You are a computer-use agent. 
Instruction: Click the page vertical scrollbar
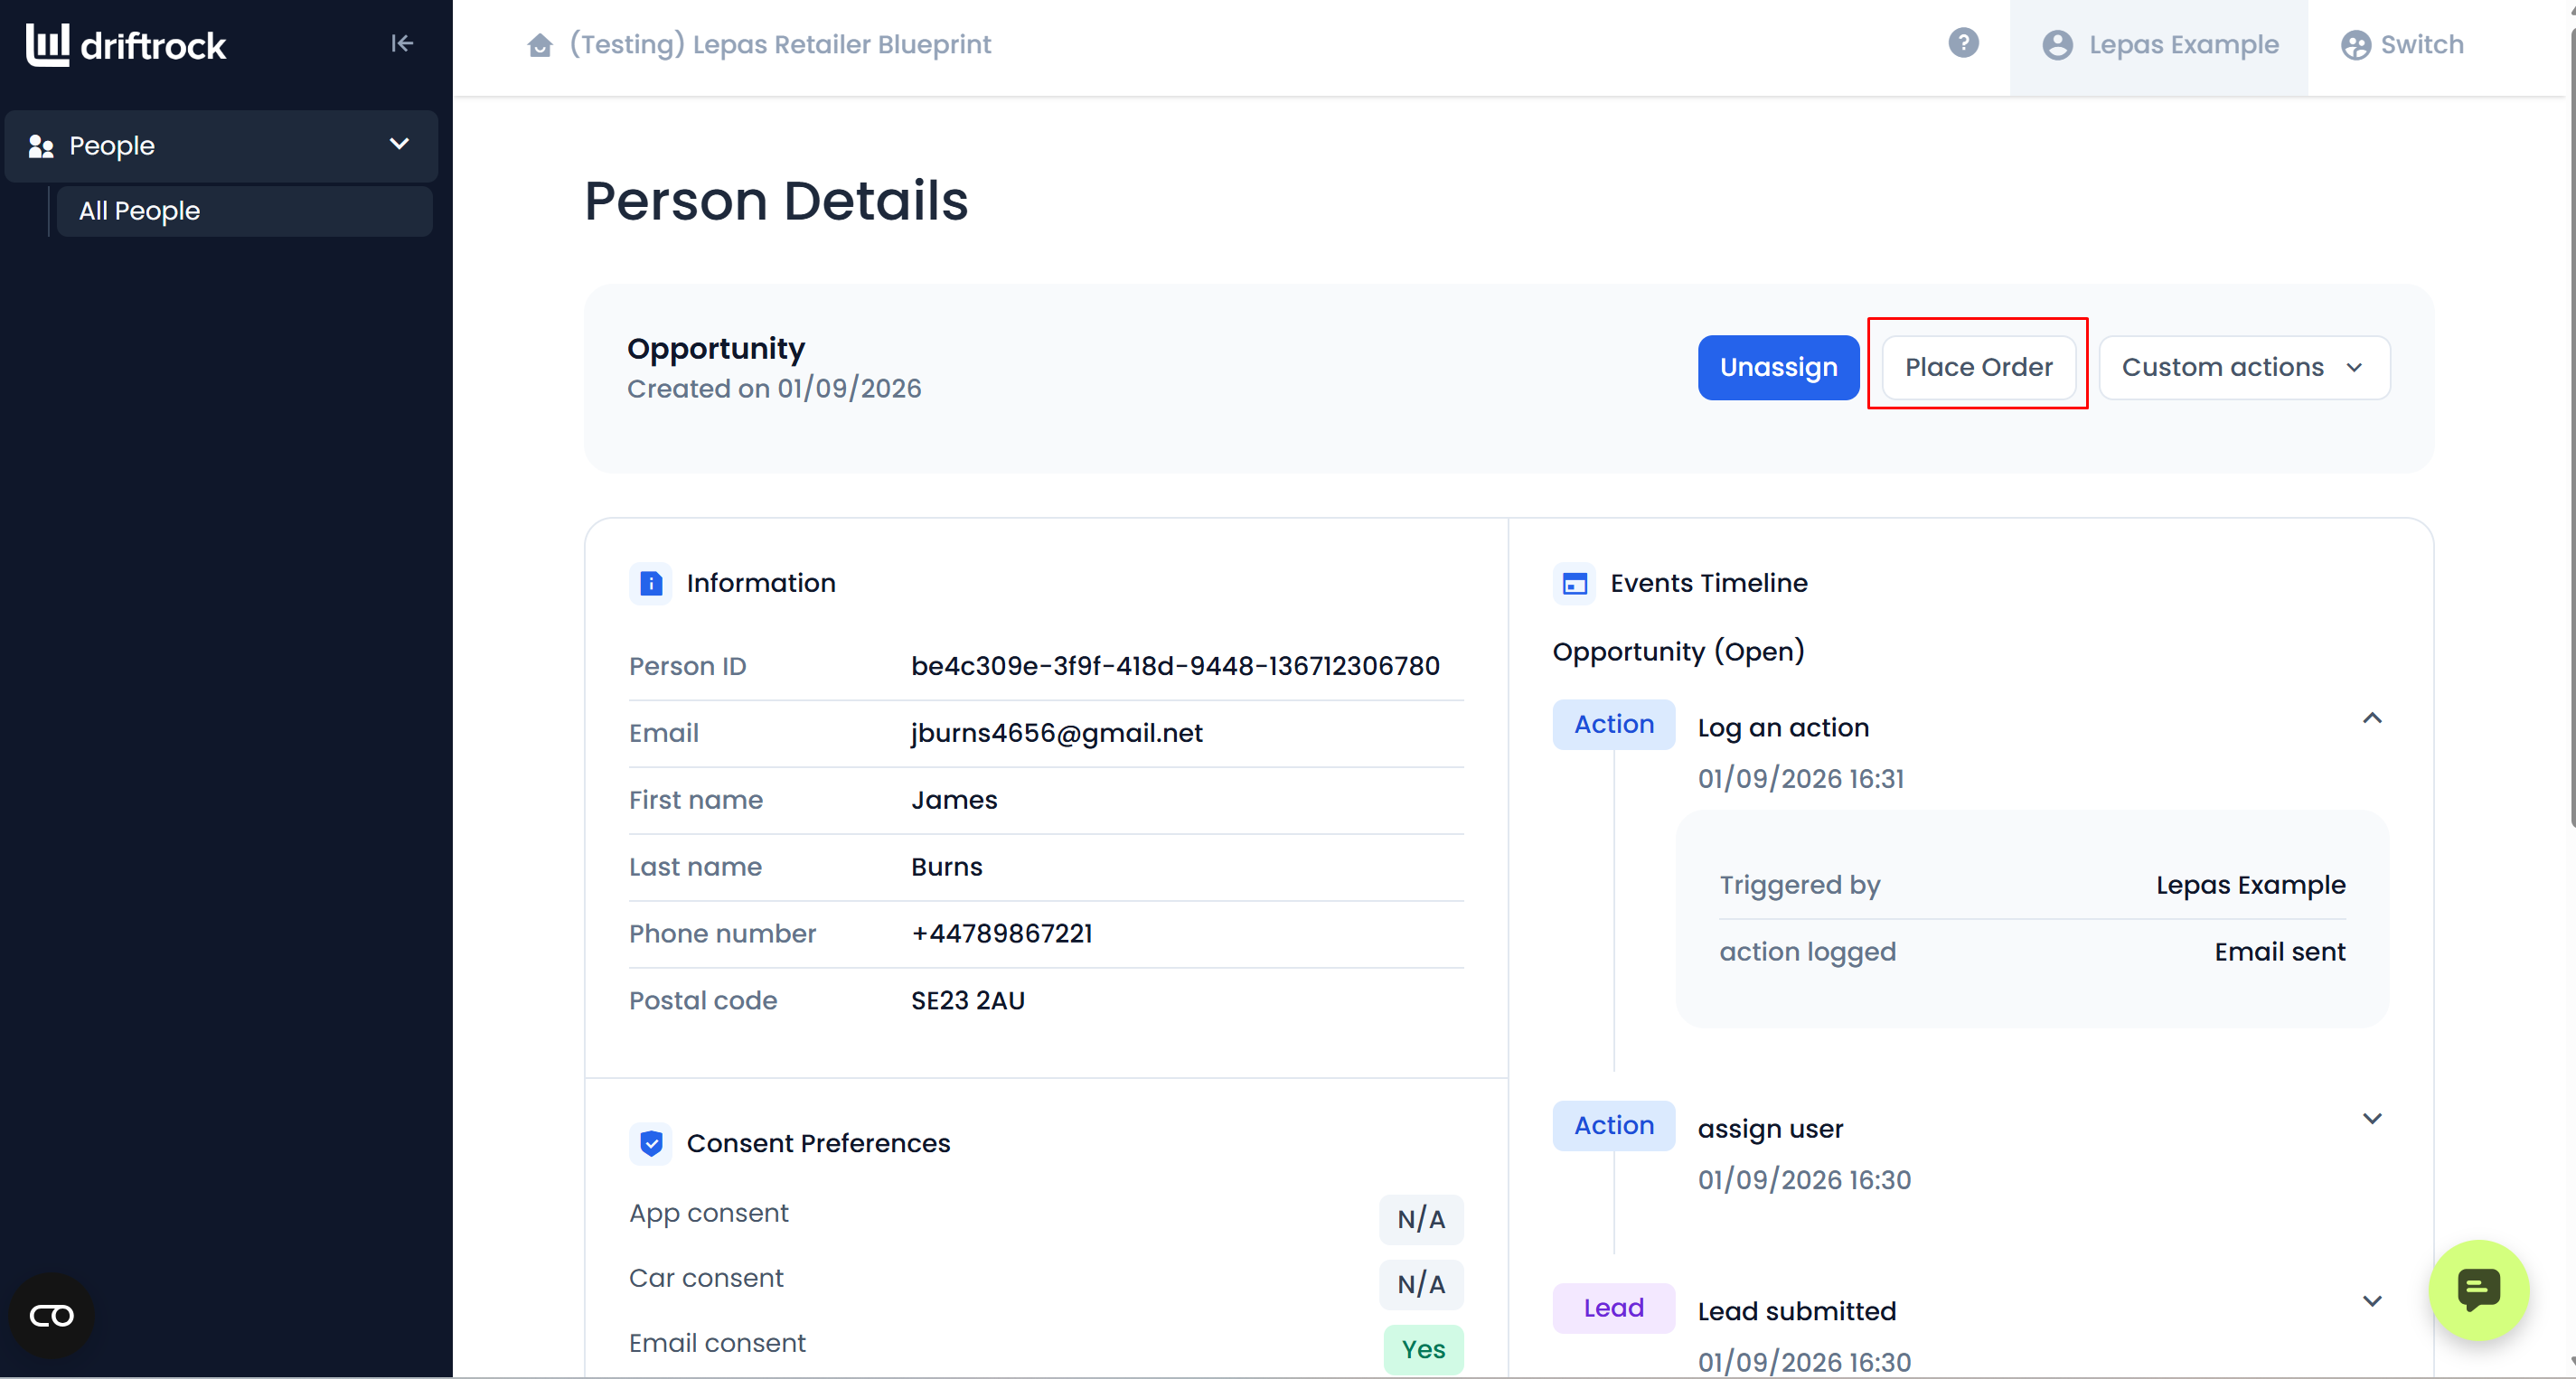pos(2571,430)
